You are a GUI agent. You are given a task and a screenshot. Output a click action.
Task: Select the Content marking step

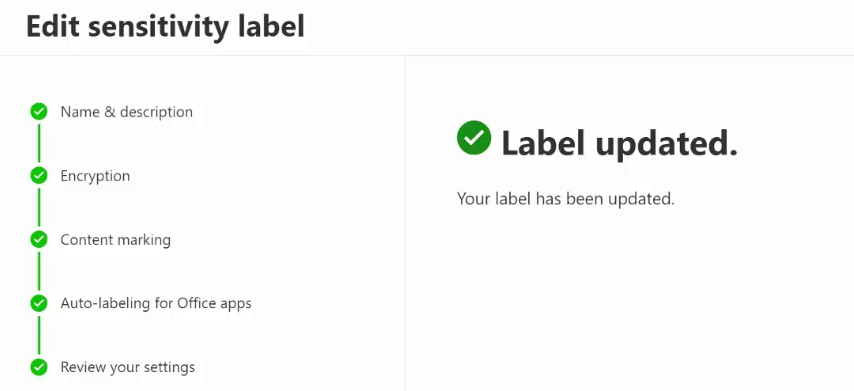(x=115, y=240)
